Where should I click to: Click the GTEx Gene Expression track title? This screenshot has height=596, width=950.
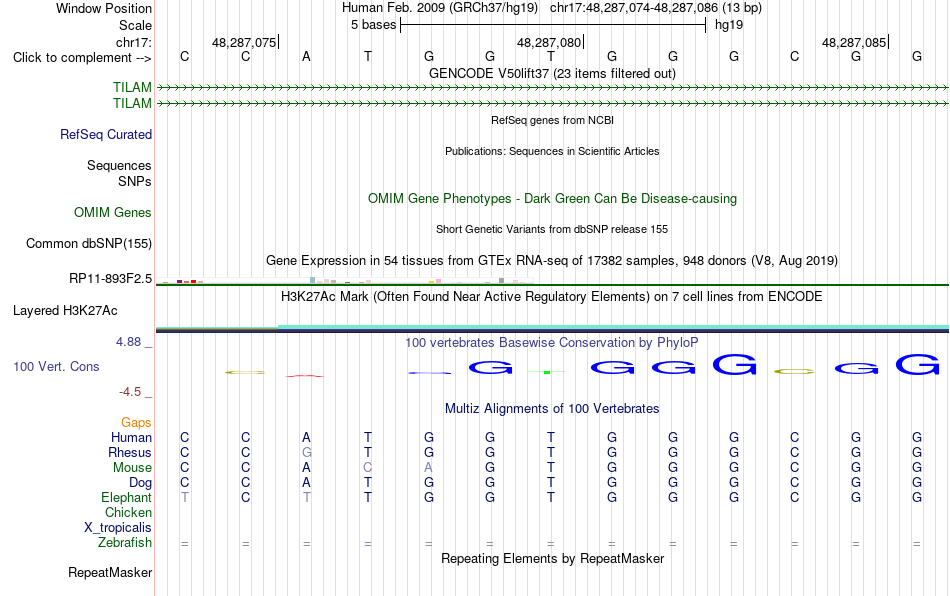click(x=552, y=260)
